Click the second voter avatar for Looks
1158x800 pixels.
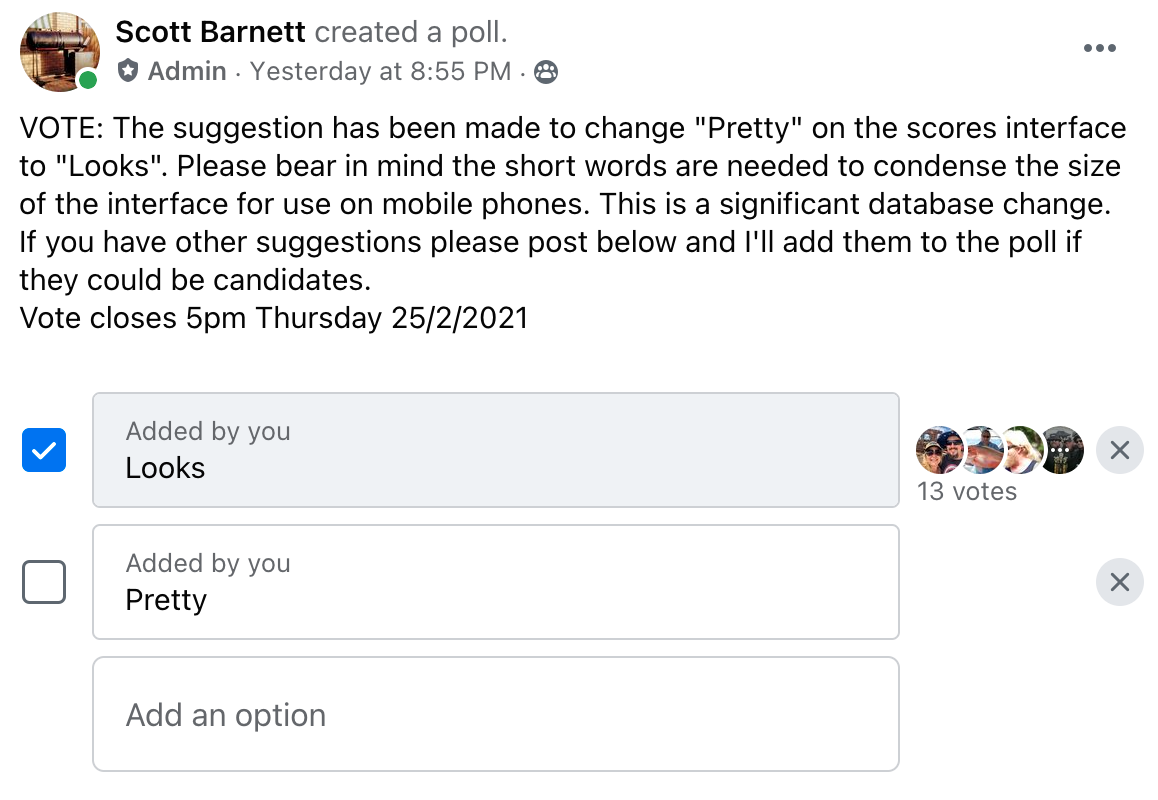(983, 450)
